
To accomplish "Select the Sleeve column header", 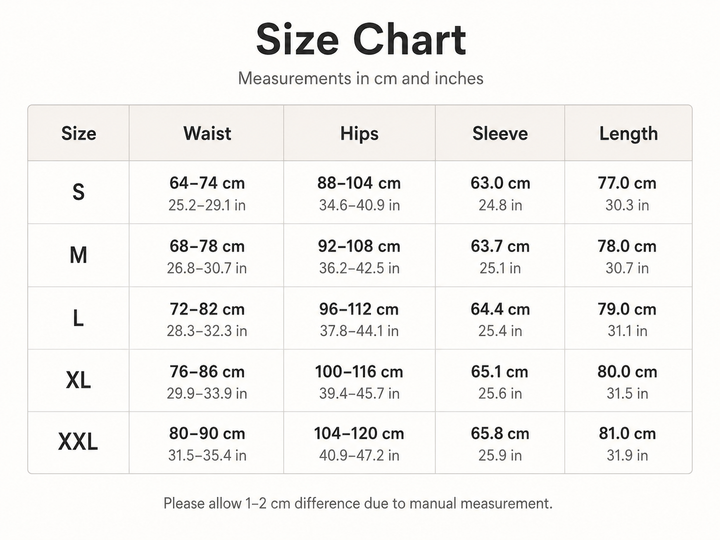I will coord(500,134).
